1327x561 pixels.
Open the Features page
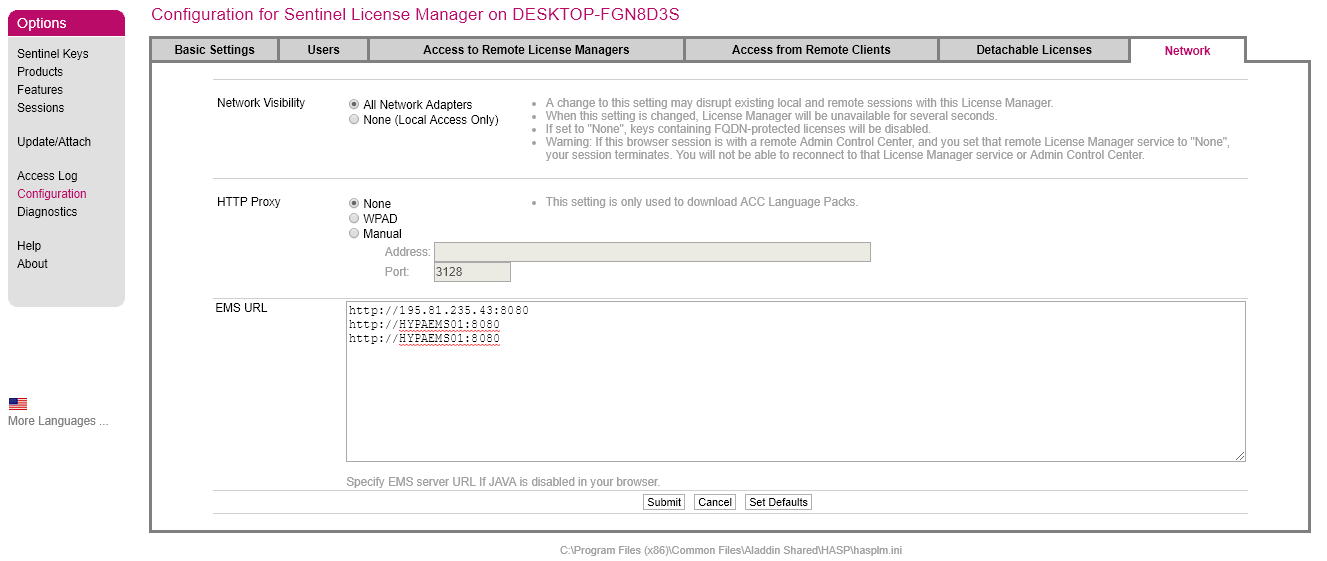coord(40,90)
